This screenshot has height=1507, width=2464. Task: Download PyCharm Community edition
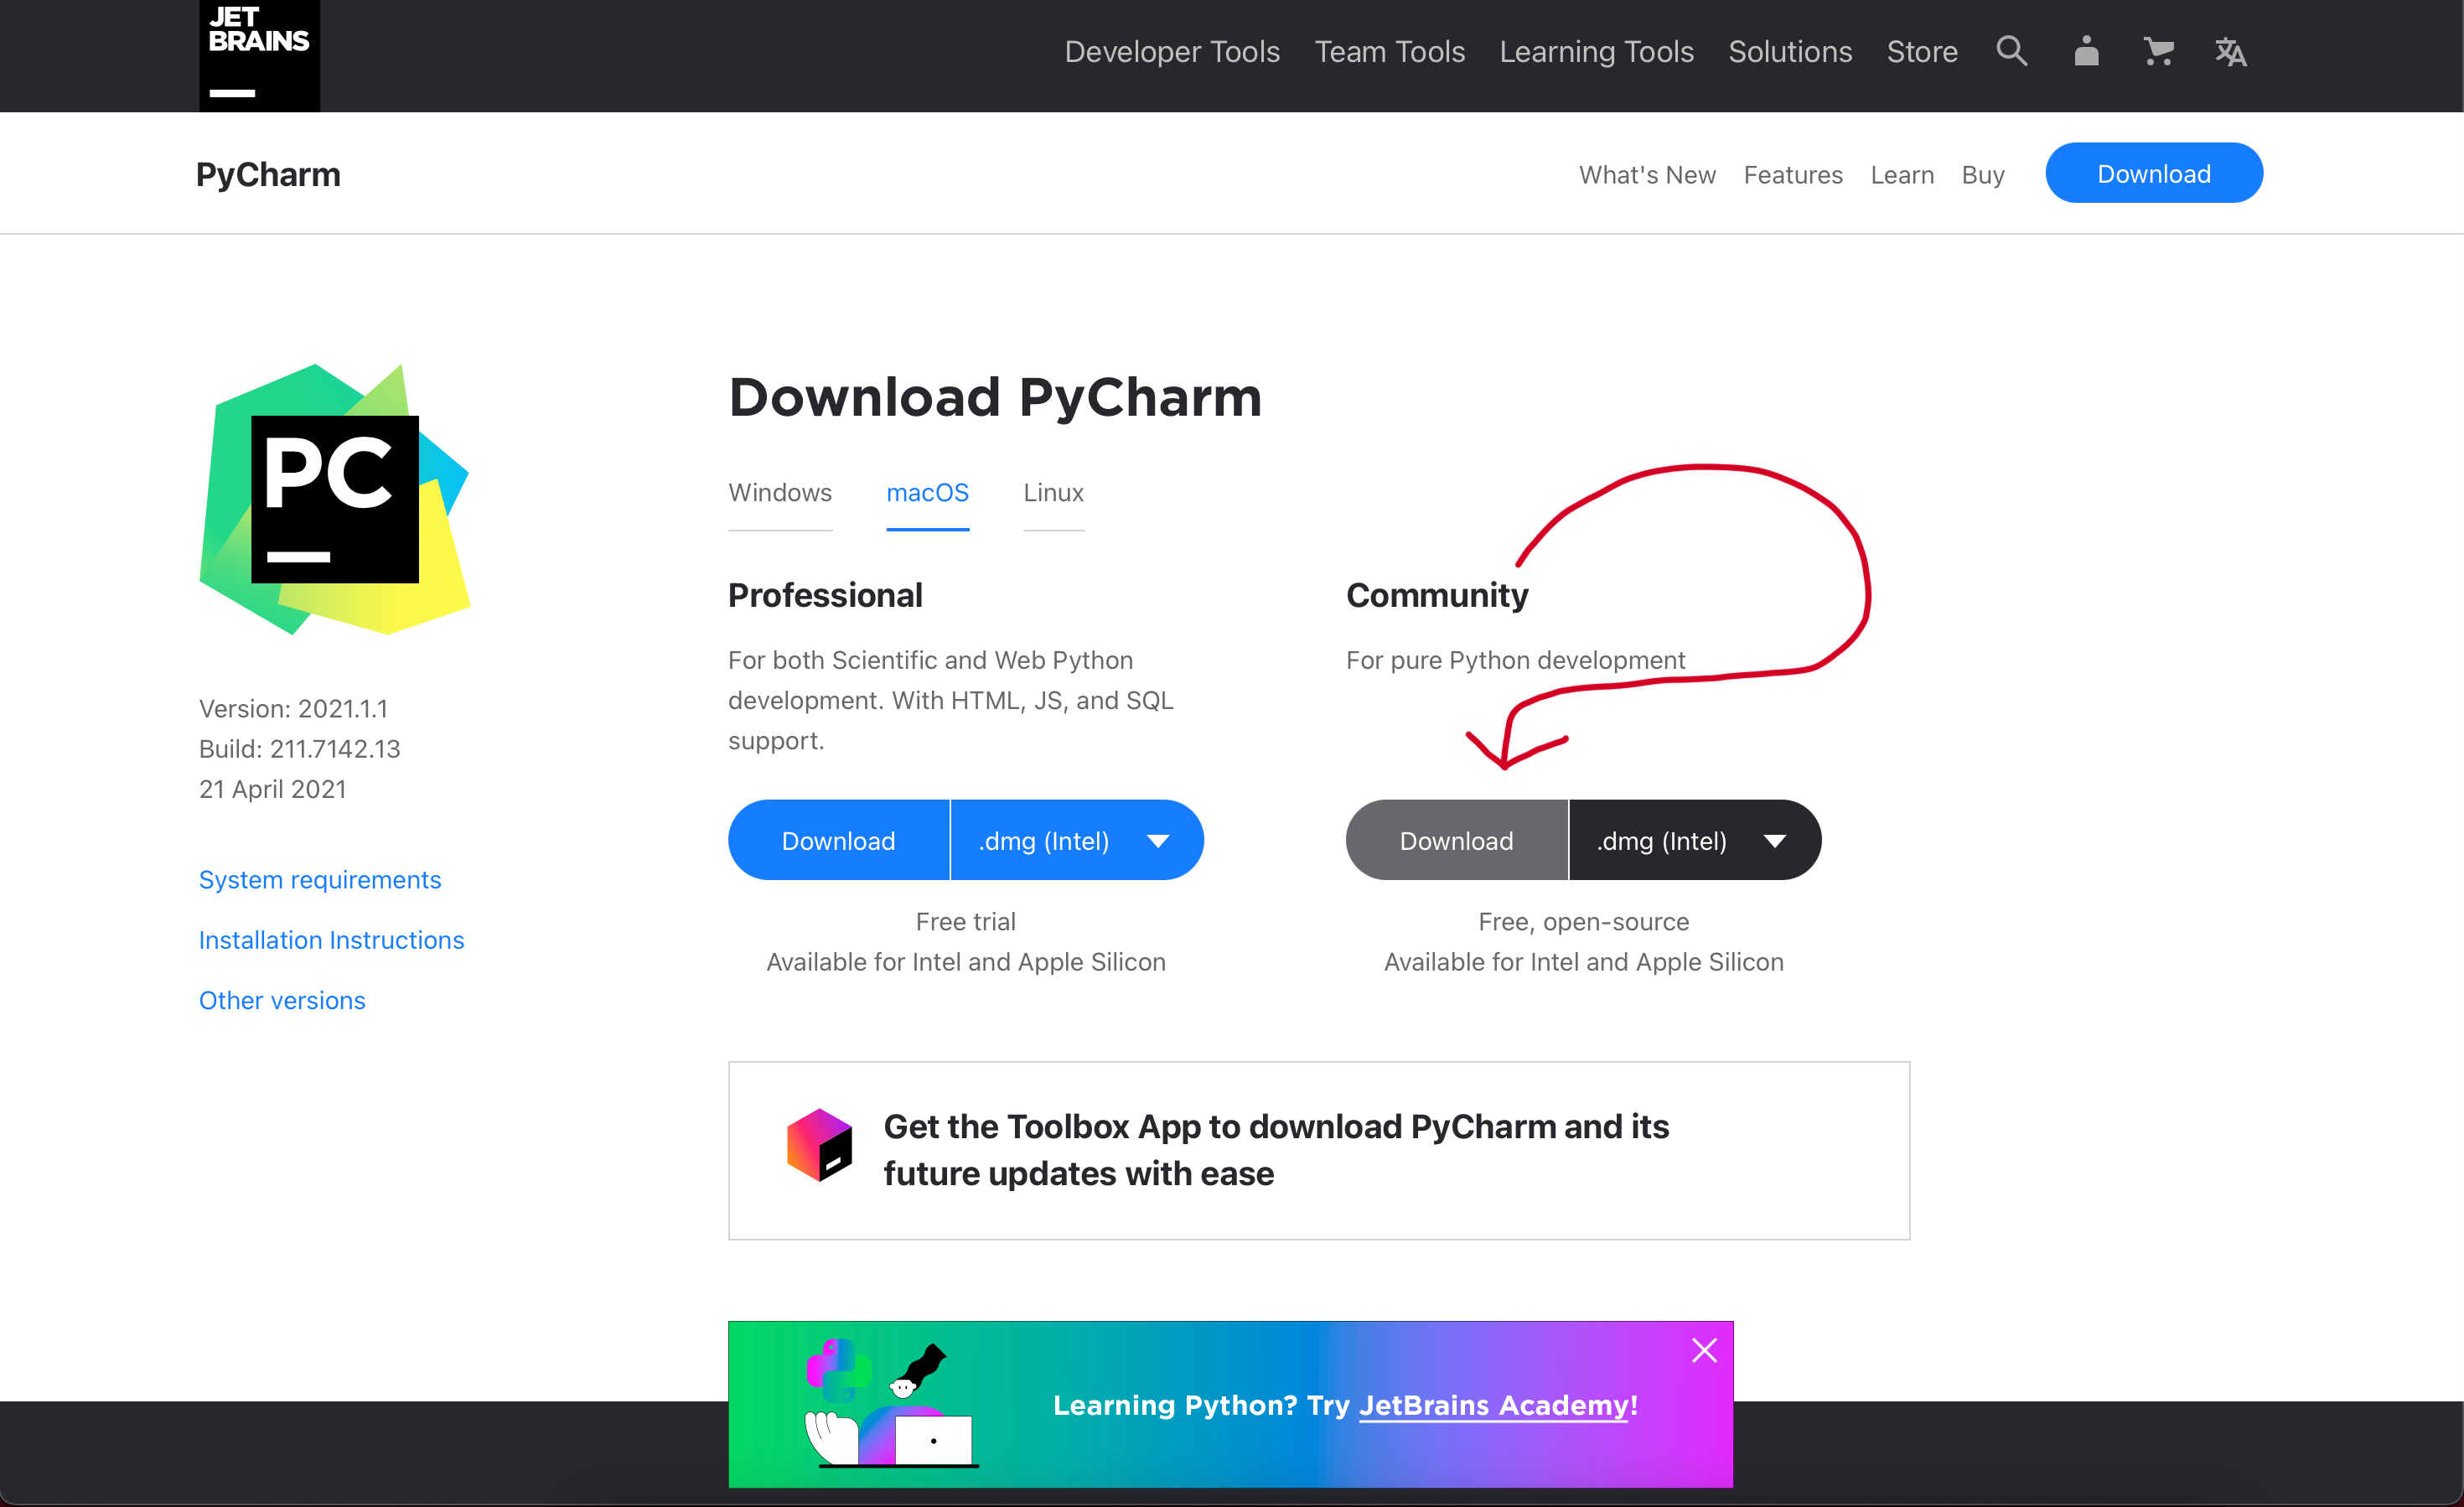[1456, 840]
